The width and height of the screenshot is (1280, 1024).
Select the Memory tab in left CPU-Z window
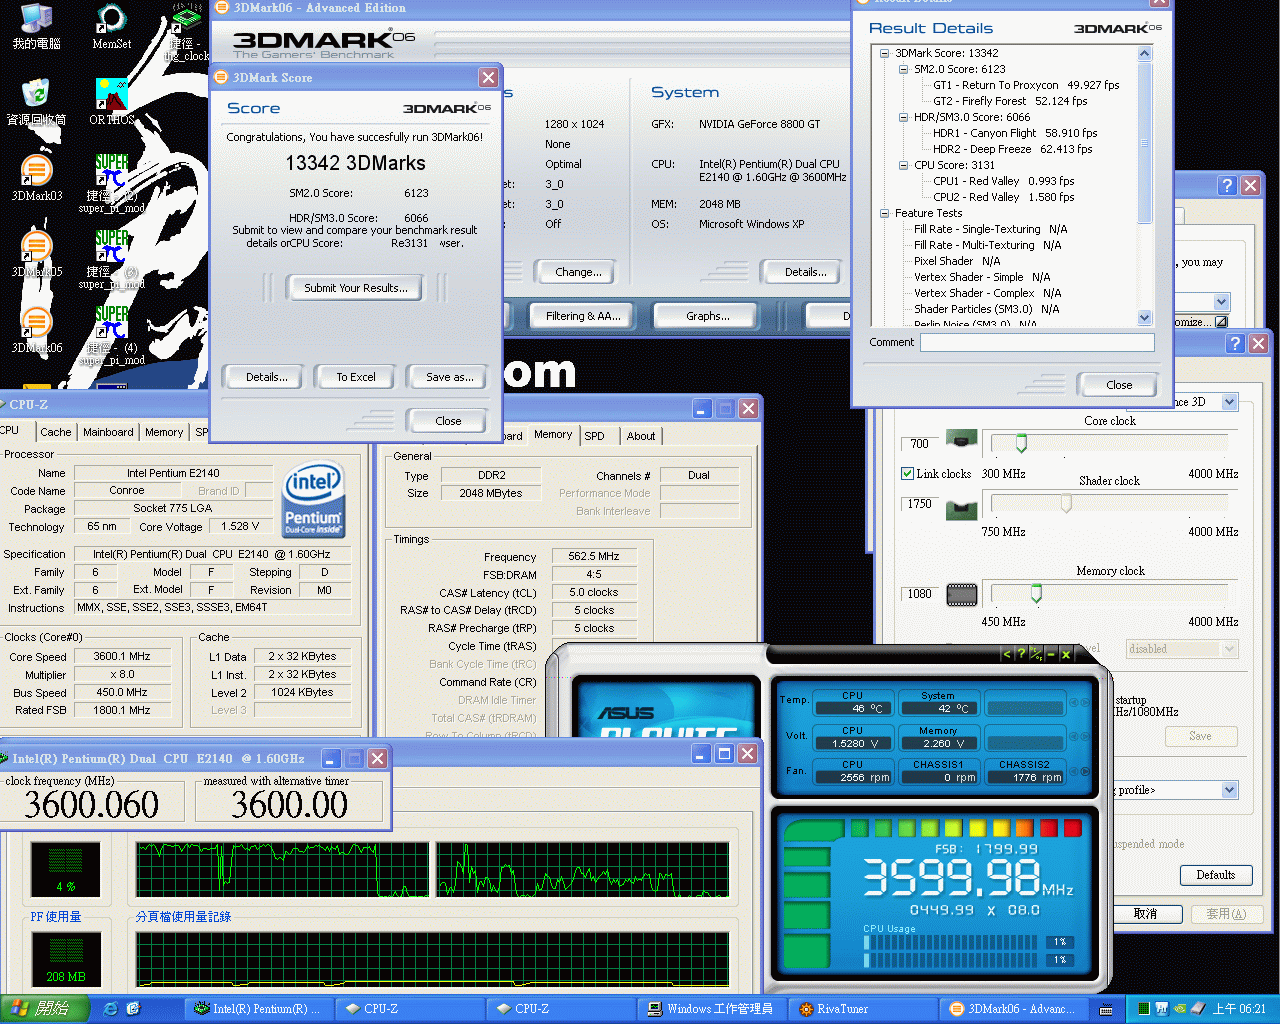pyautogui.click(x=164, y=432)
